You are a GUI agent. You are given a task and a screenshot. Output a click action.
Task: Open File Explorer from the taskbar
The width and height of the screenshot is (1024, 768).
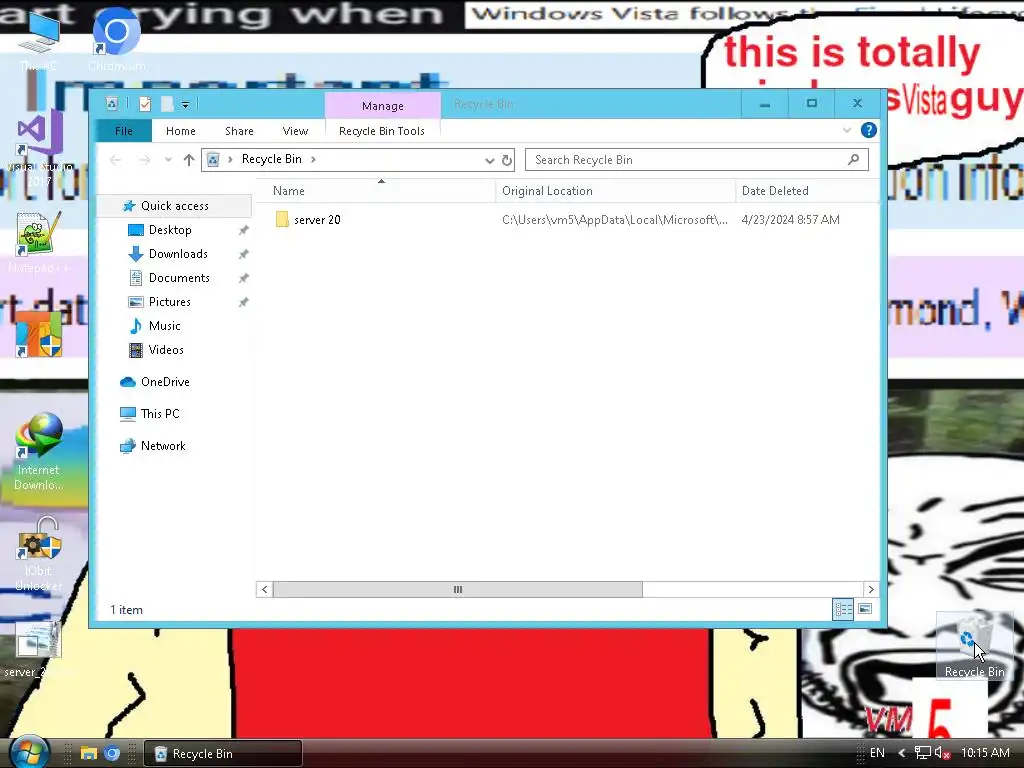click(89, 754)
